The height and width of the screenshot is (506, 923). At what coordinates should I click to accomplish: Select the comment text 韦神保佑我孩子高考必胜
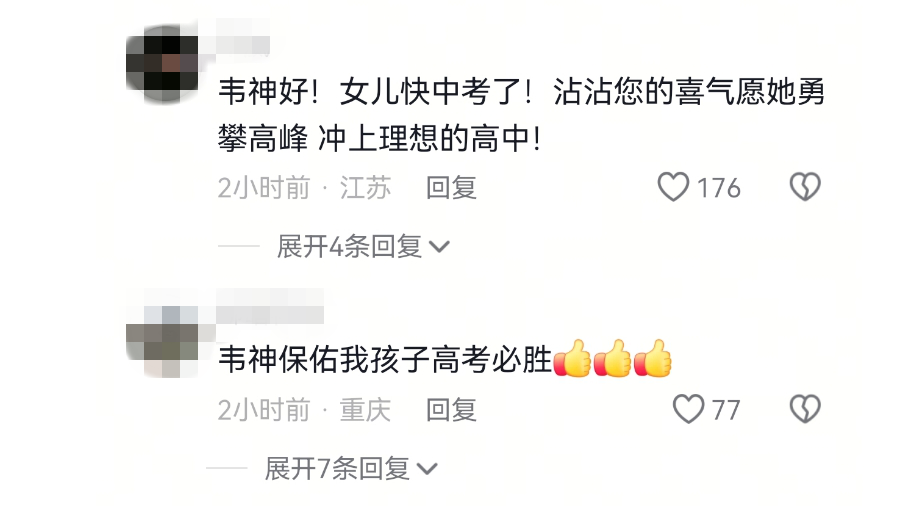[385, 359]
